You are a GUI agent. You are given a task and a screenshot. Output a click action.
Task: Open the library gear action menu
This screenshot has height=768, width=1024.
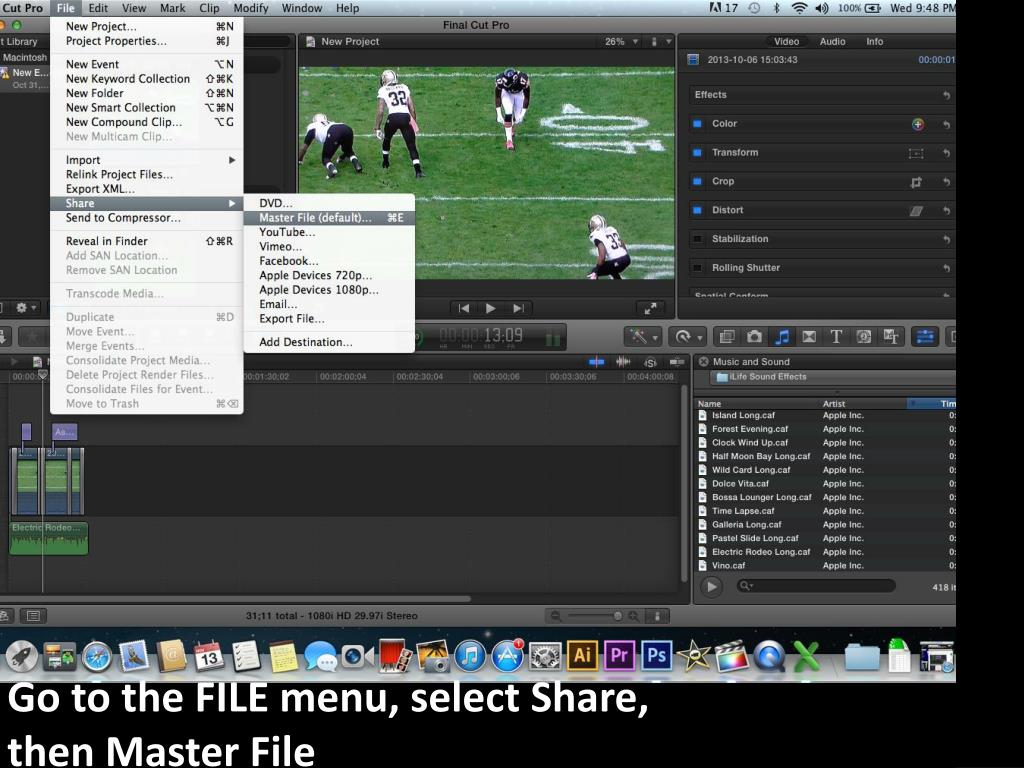[26, 308]
